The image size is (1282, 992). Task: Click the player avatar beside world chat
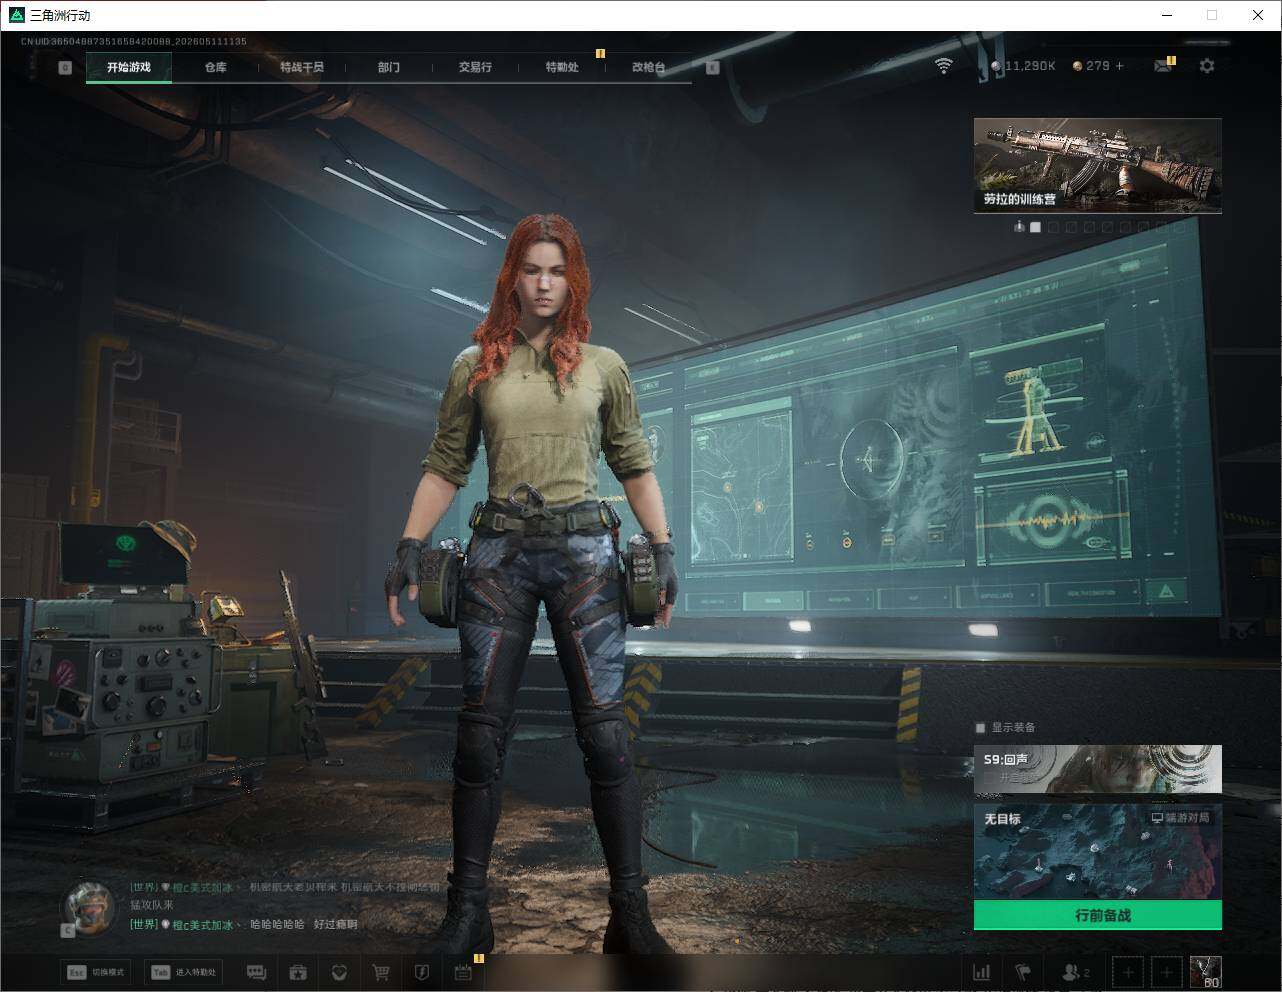[x=89, y=907]
